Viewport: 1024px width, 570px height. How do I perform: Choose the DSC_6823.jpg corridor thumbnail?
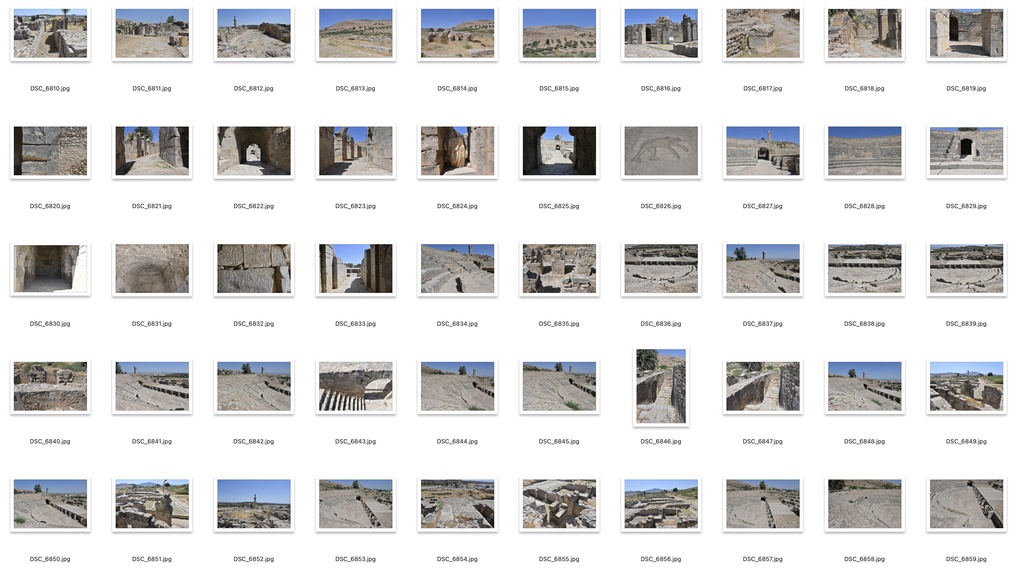click(356, 151)
